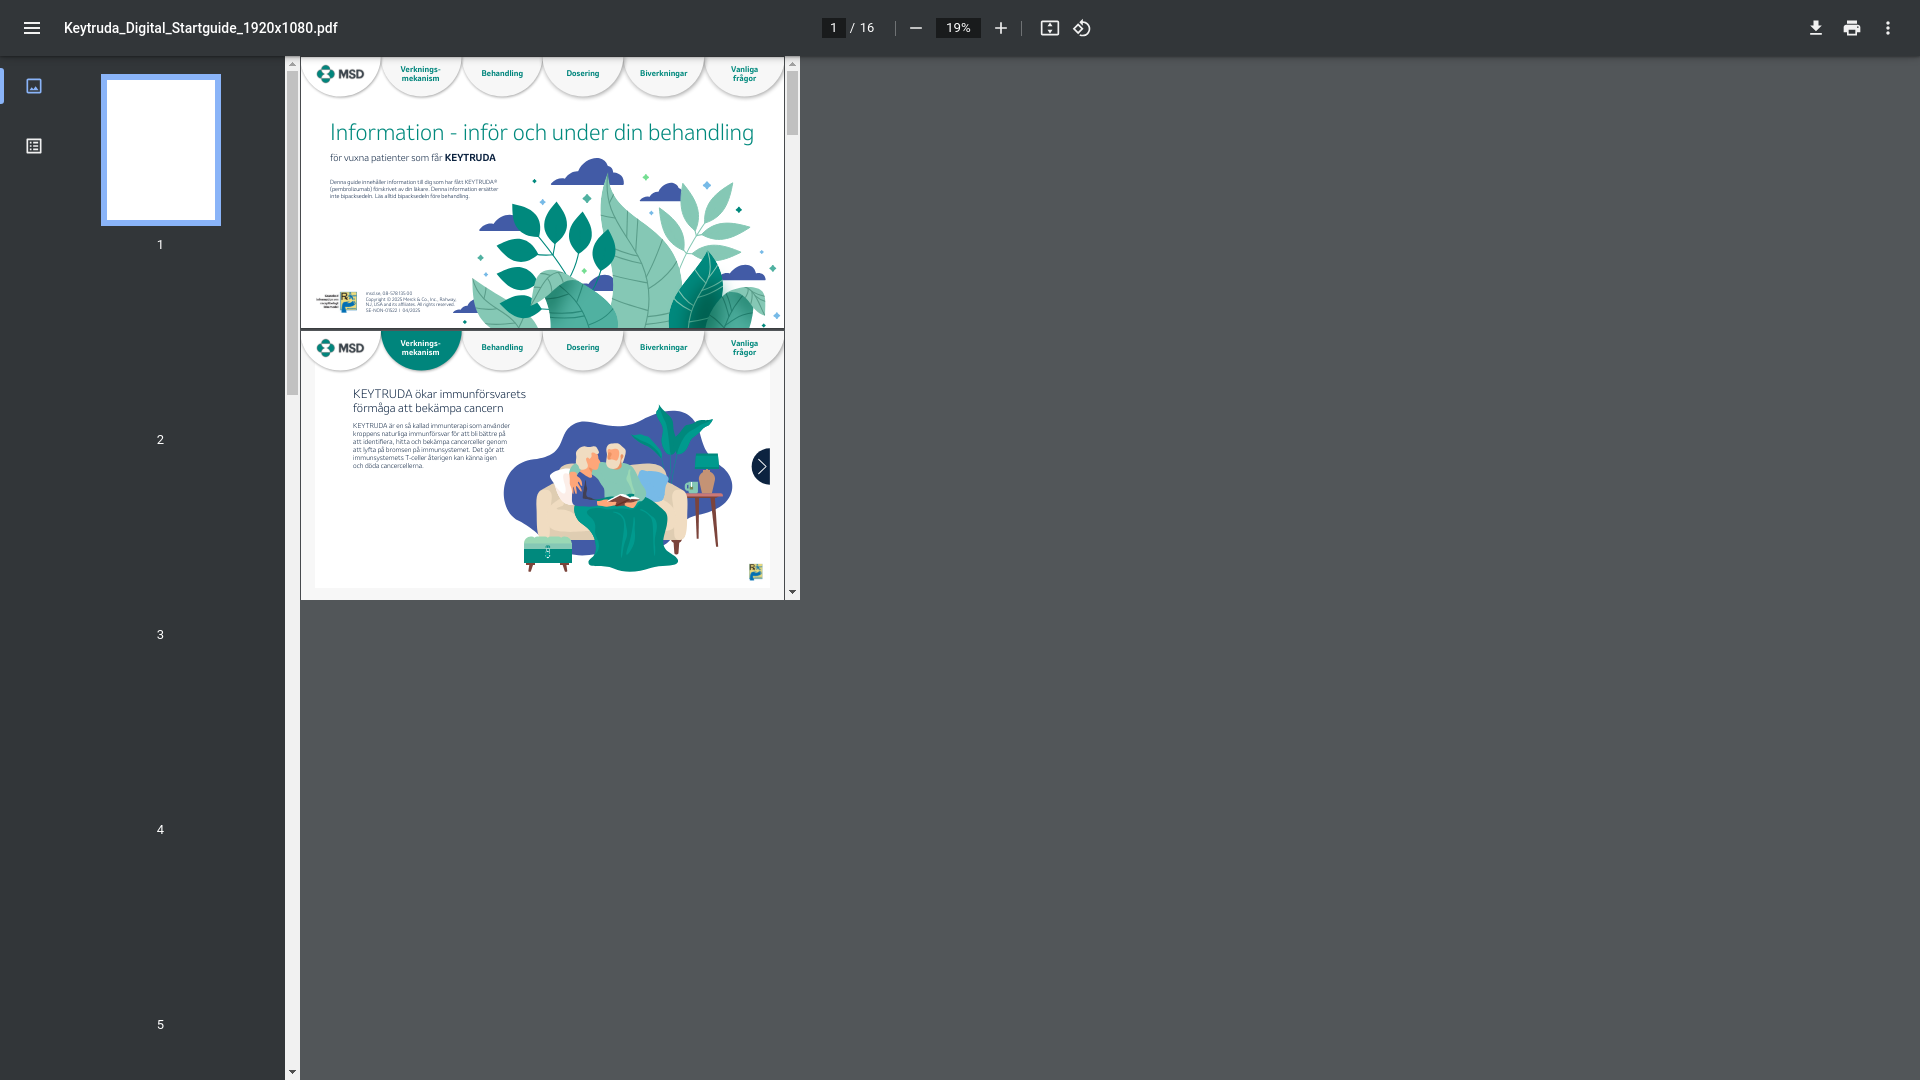Click the MSD logo on first page
Screen dimensions: 1920x1080
(x=340, y=74)
